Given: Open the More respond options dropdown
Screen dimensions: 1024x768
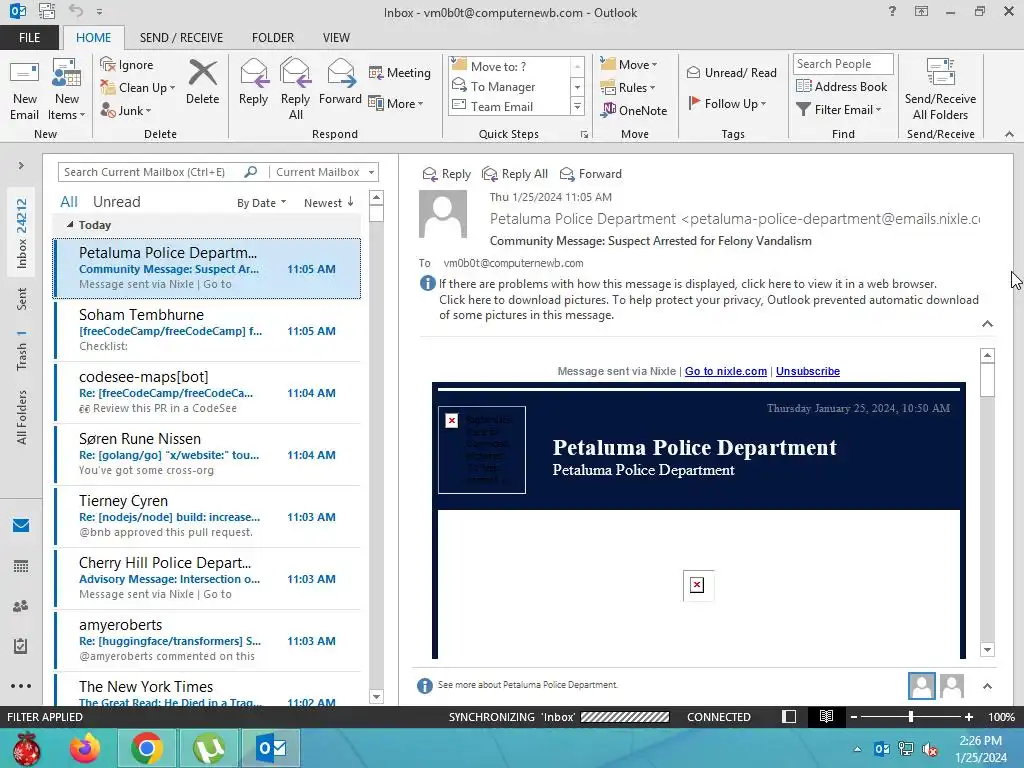Looking at the screenshot, I should click(x=396, y=103).
